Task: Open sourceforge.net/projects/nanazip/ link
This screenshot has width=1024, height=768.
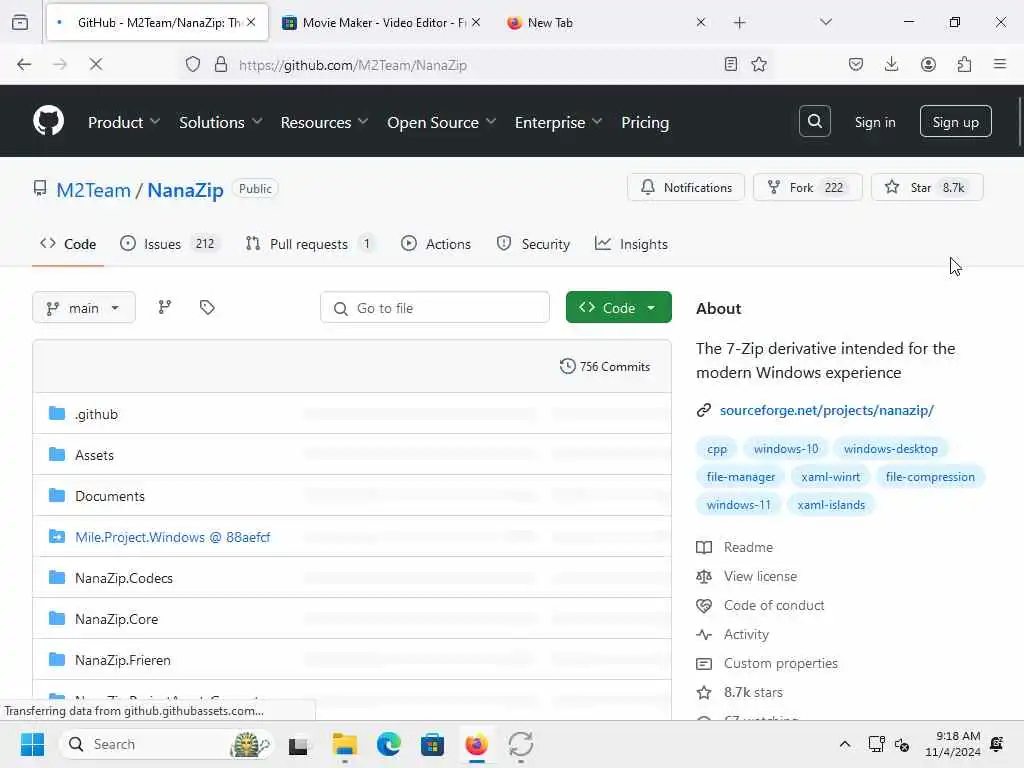Action: tap(826, 410)
